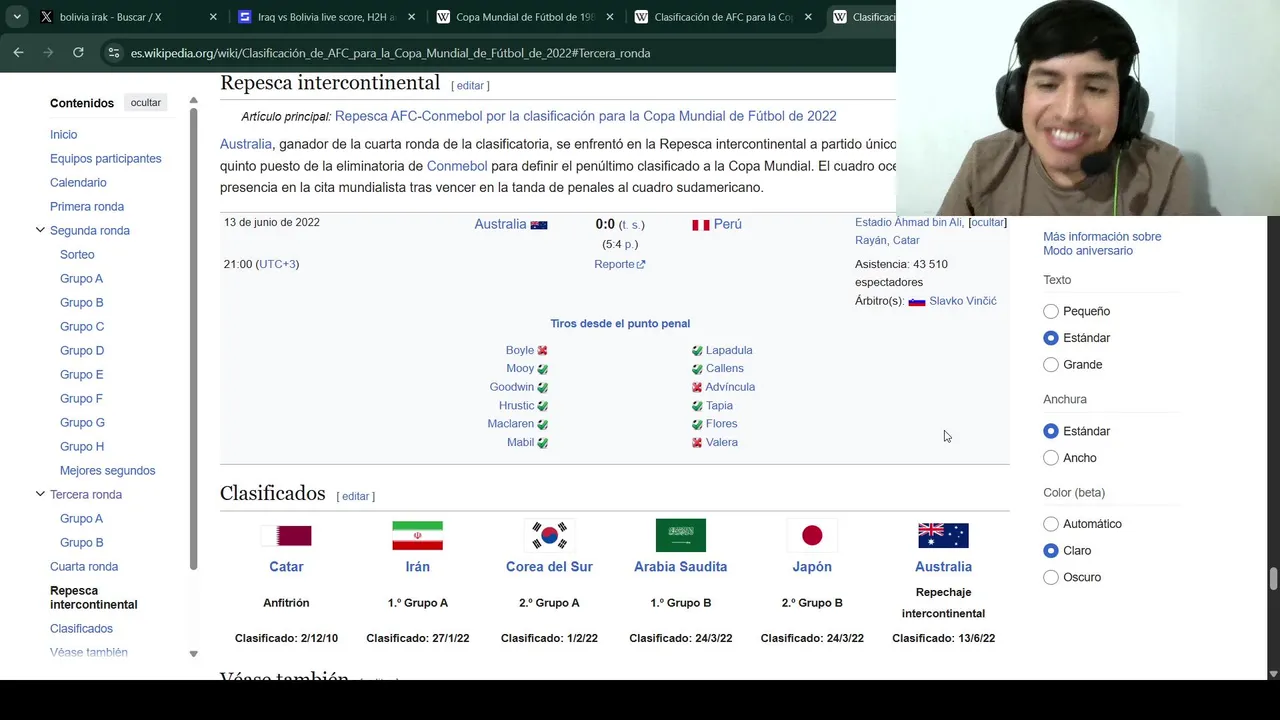Hide the Contenidos sidebar with 'ocultar'
1280x720 pixels.
pyautogui.click(x=146, y=103)
